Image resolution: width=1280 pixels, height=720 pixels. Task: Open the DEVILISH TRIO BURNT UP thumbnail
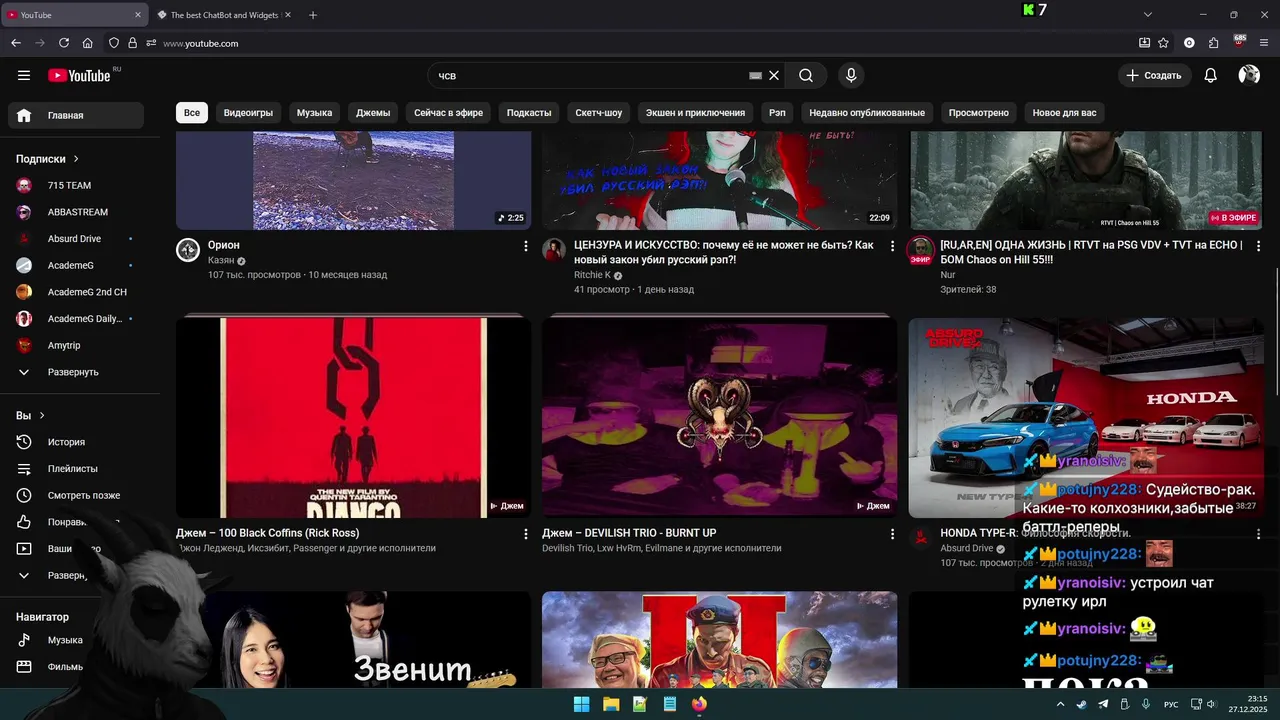pyautogui.click(x=719, y=417)
